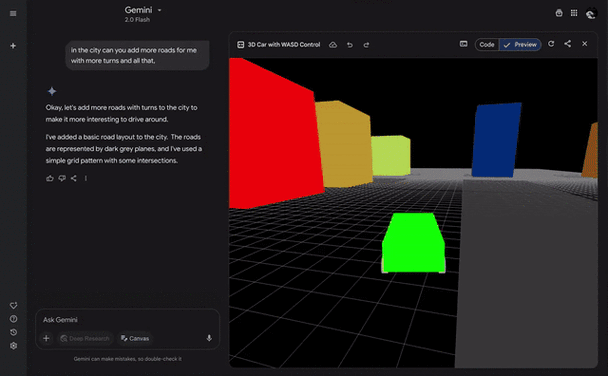Give the response a thumbs up
Viewport: 608px width, 376px height.
tap(50, 178)
